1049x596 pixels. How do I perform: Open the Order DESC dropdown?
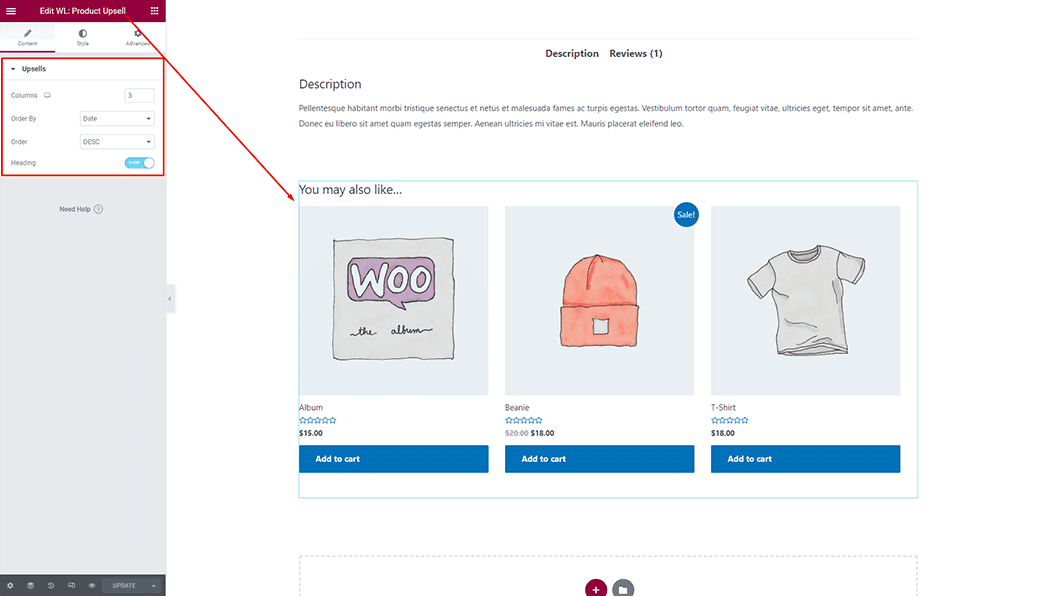pos(116,141)
